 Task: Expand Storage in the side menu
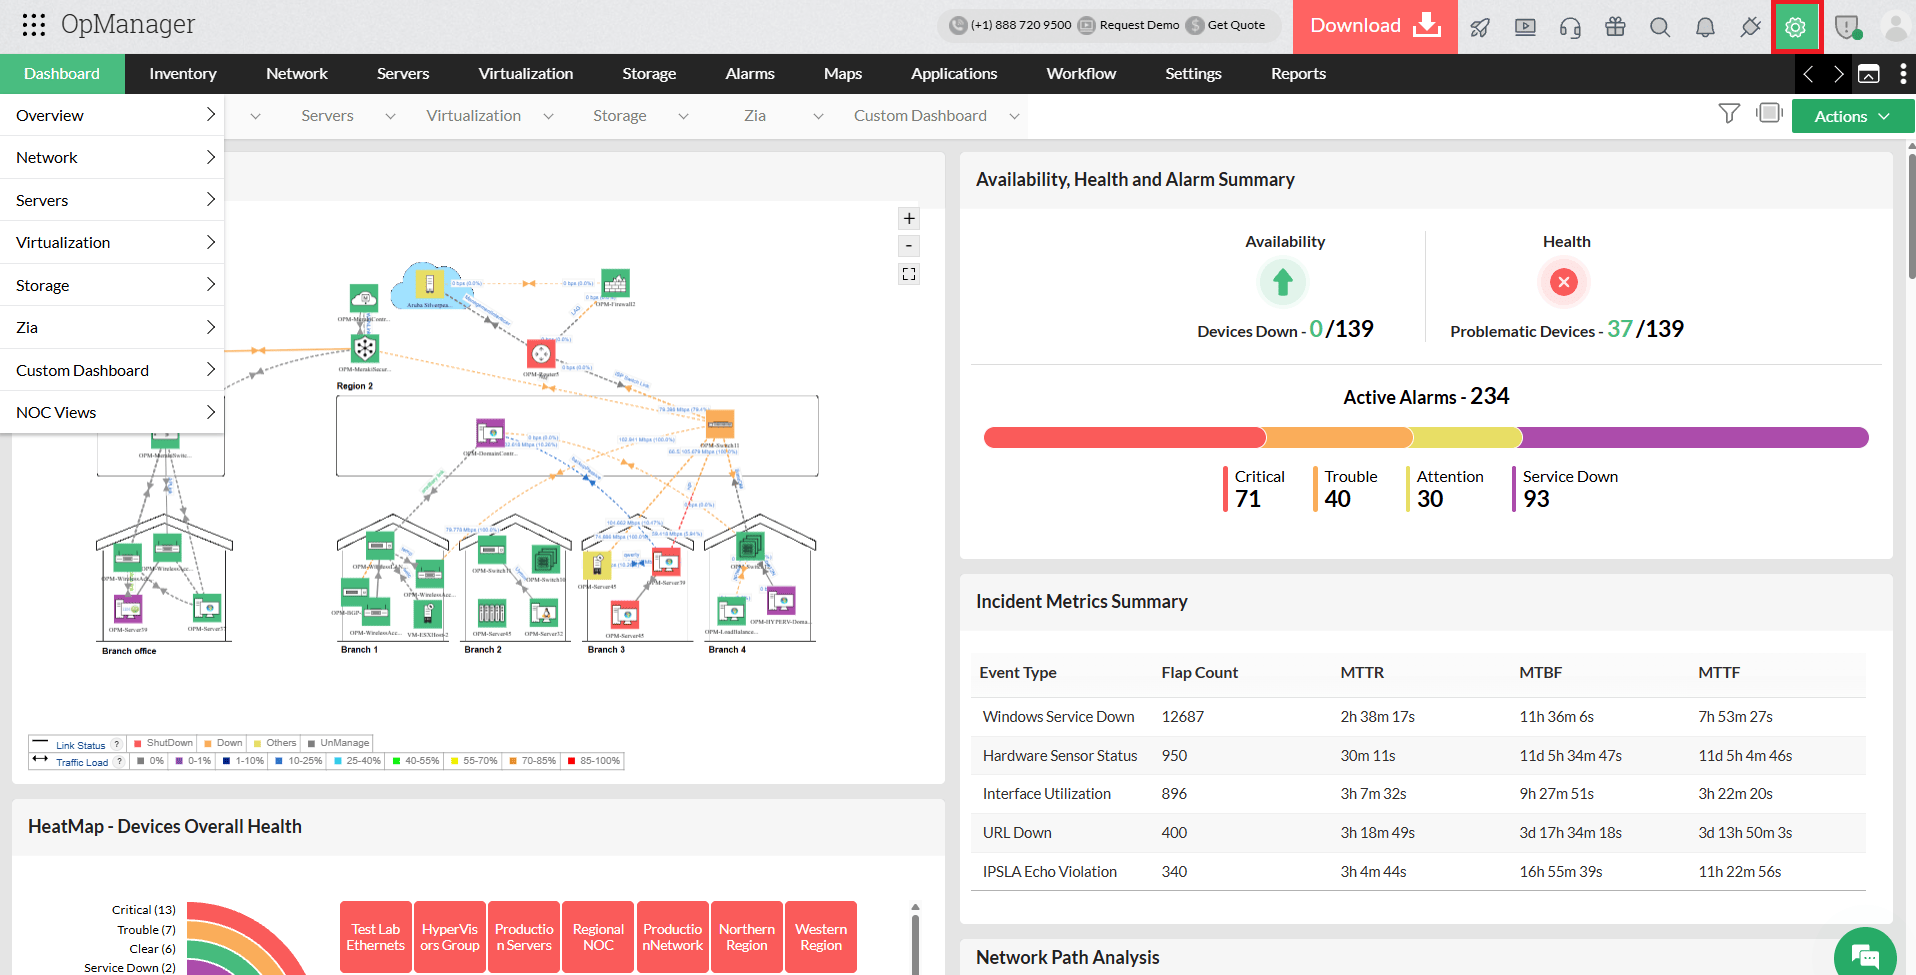click(x=112, y=285)
